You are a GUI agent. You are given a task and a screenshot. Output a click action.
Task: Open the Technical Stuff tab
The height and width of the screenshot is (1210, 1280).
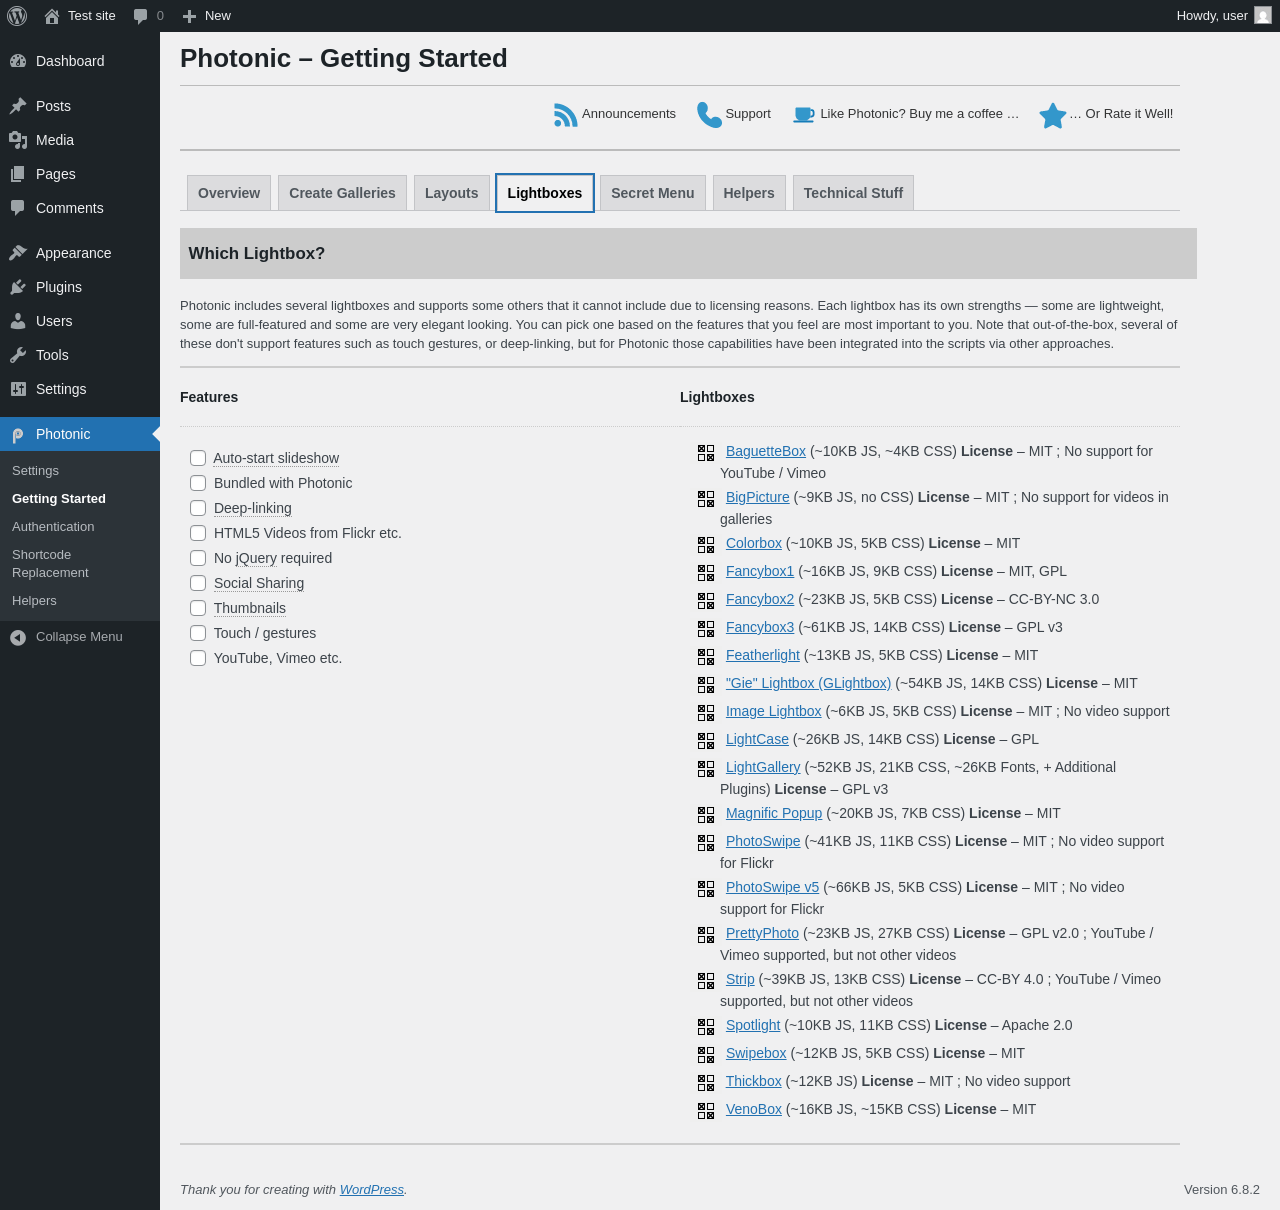(853, 193)
